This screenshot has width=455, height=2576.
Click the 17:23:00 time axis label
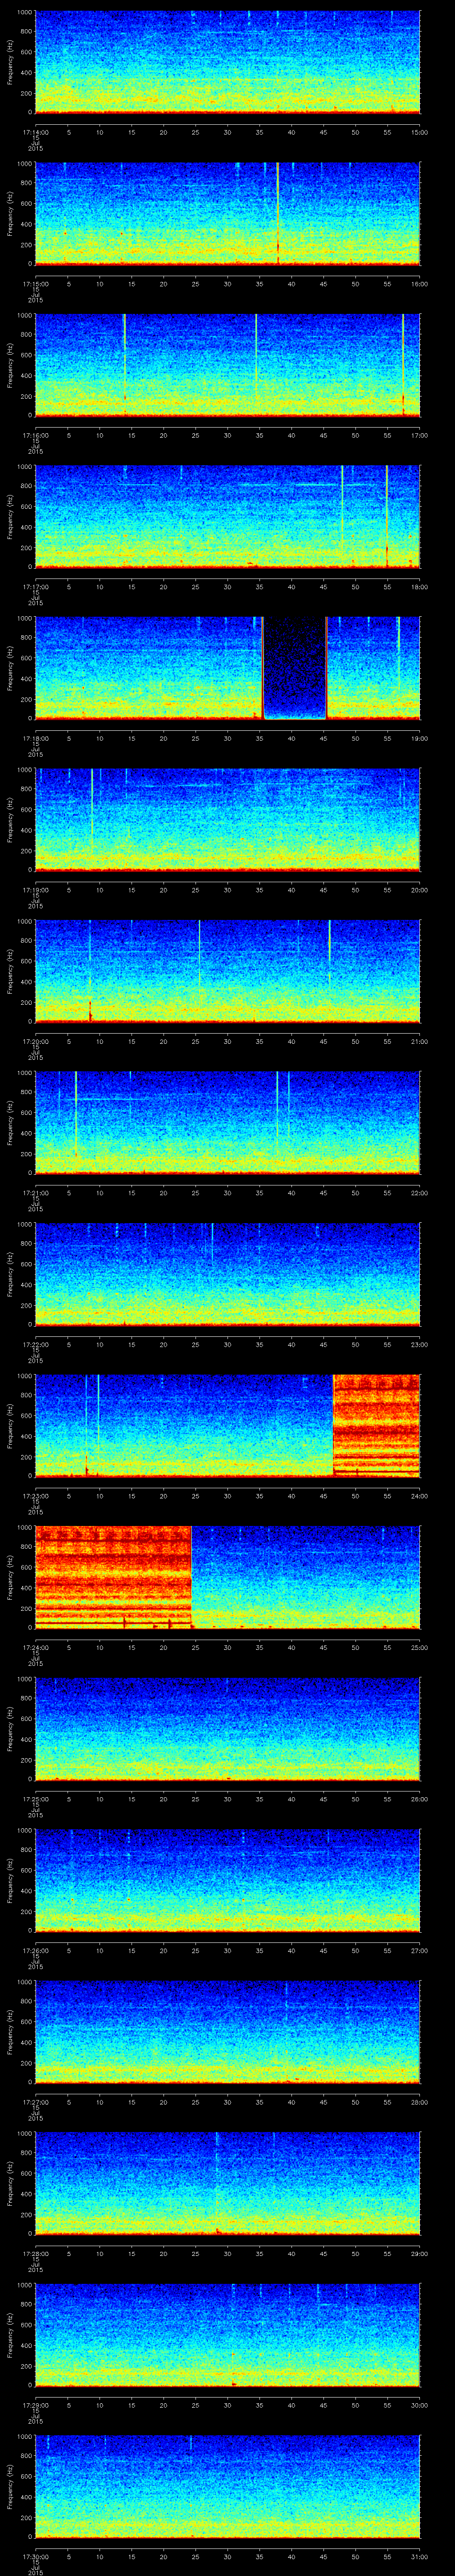[35, 1496]
